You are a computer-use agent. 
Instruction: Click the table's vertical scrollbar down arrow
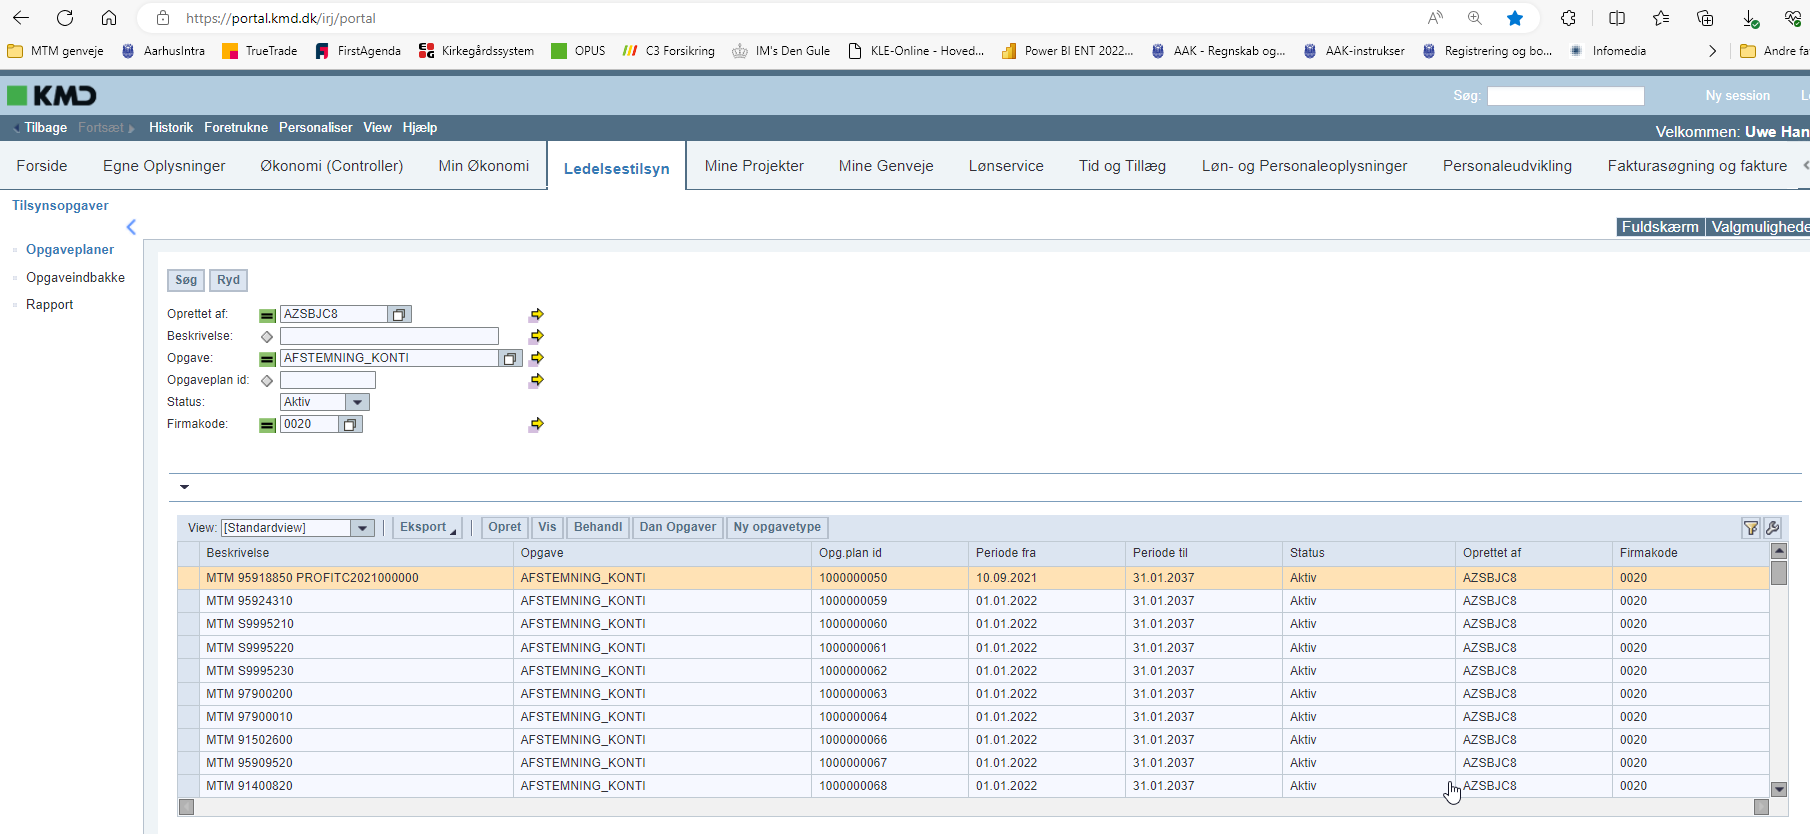click(1778, 789)
